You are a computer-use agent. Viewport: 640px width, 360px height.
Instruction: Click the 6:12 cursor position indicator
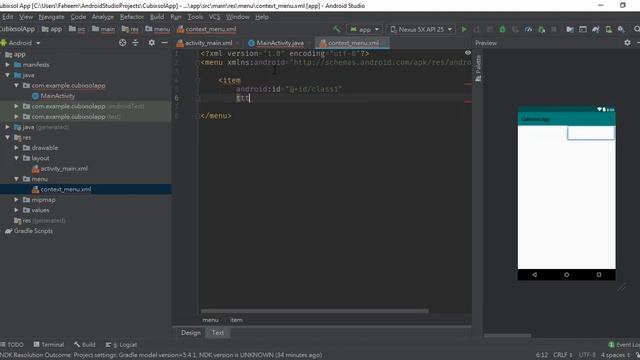[542, 355]
